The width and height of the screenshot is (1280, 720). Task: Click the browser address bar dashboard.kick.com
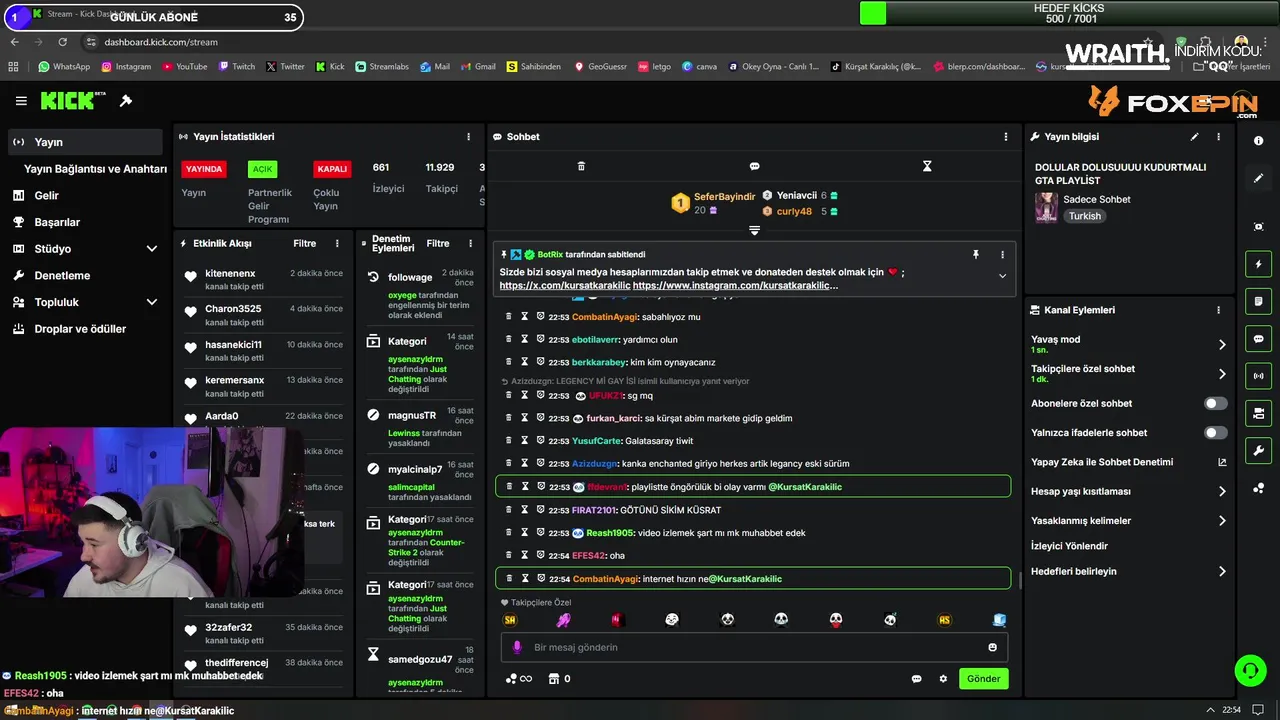click(160, 42)
